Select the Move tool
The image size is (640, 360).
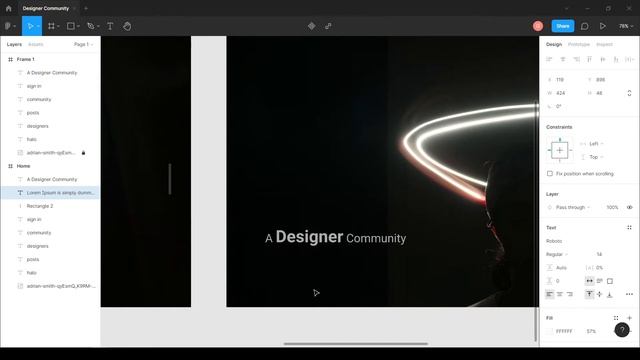[30, 26]
